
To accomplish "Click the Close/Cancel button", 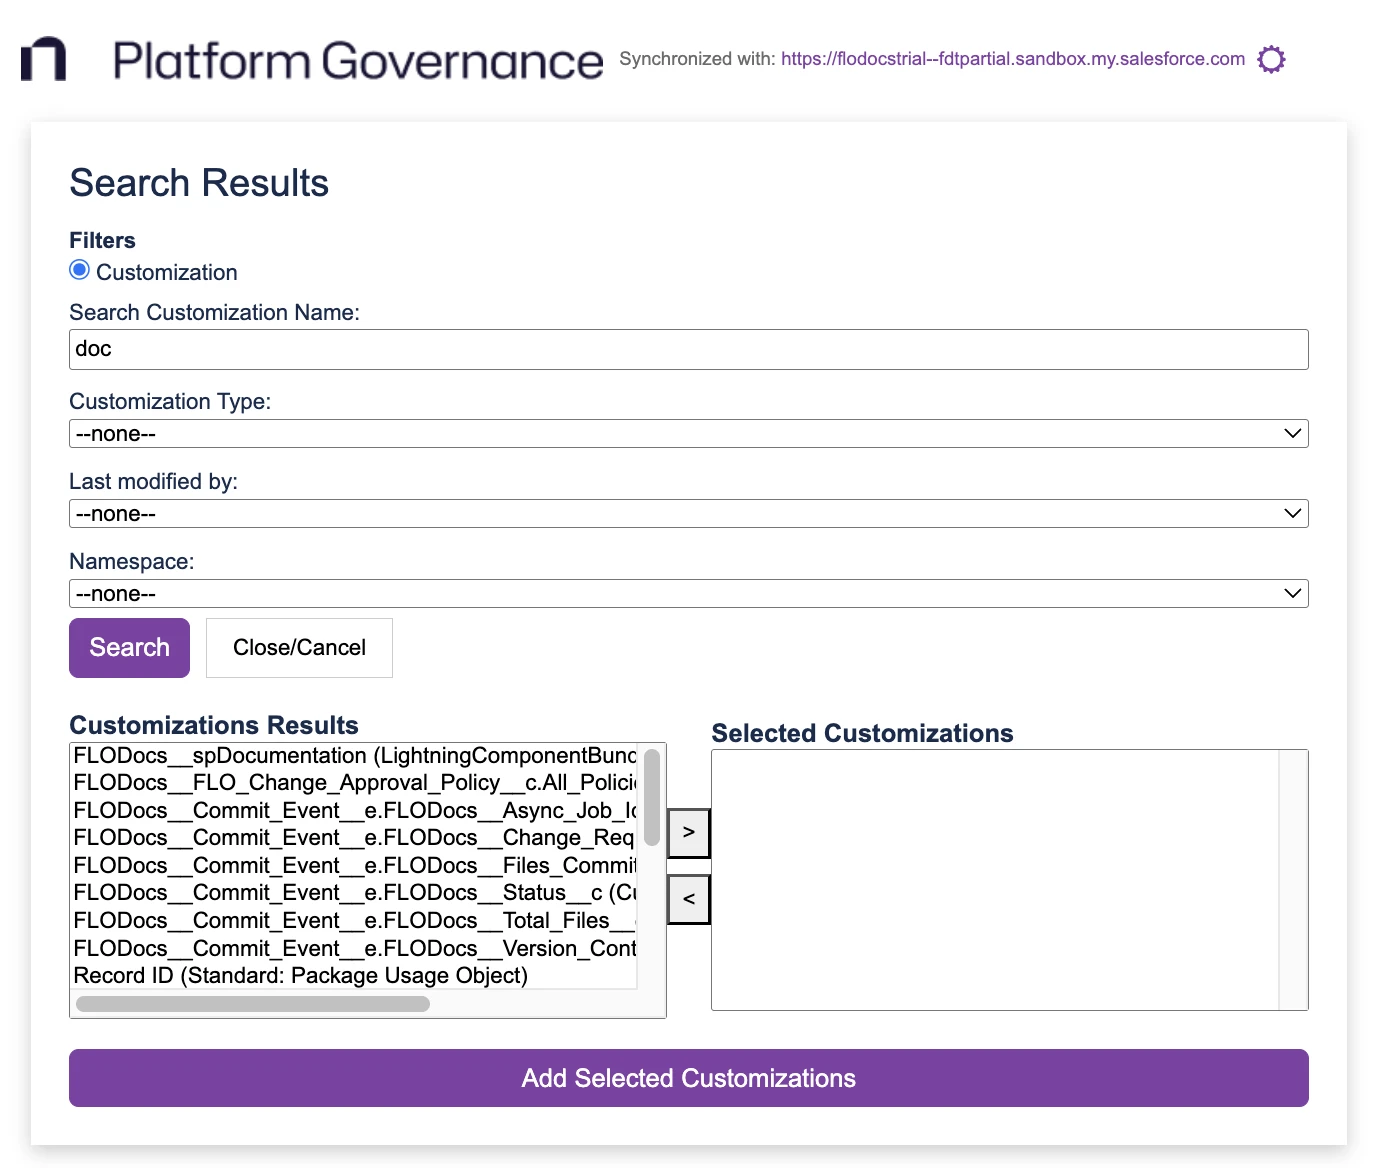I will tap(299, 648).
